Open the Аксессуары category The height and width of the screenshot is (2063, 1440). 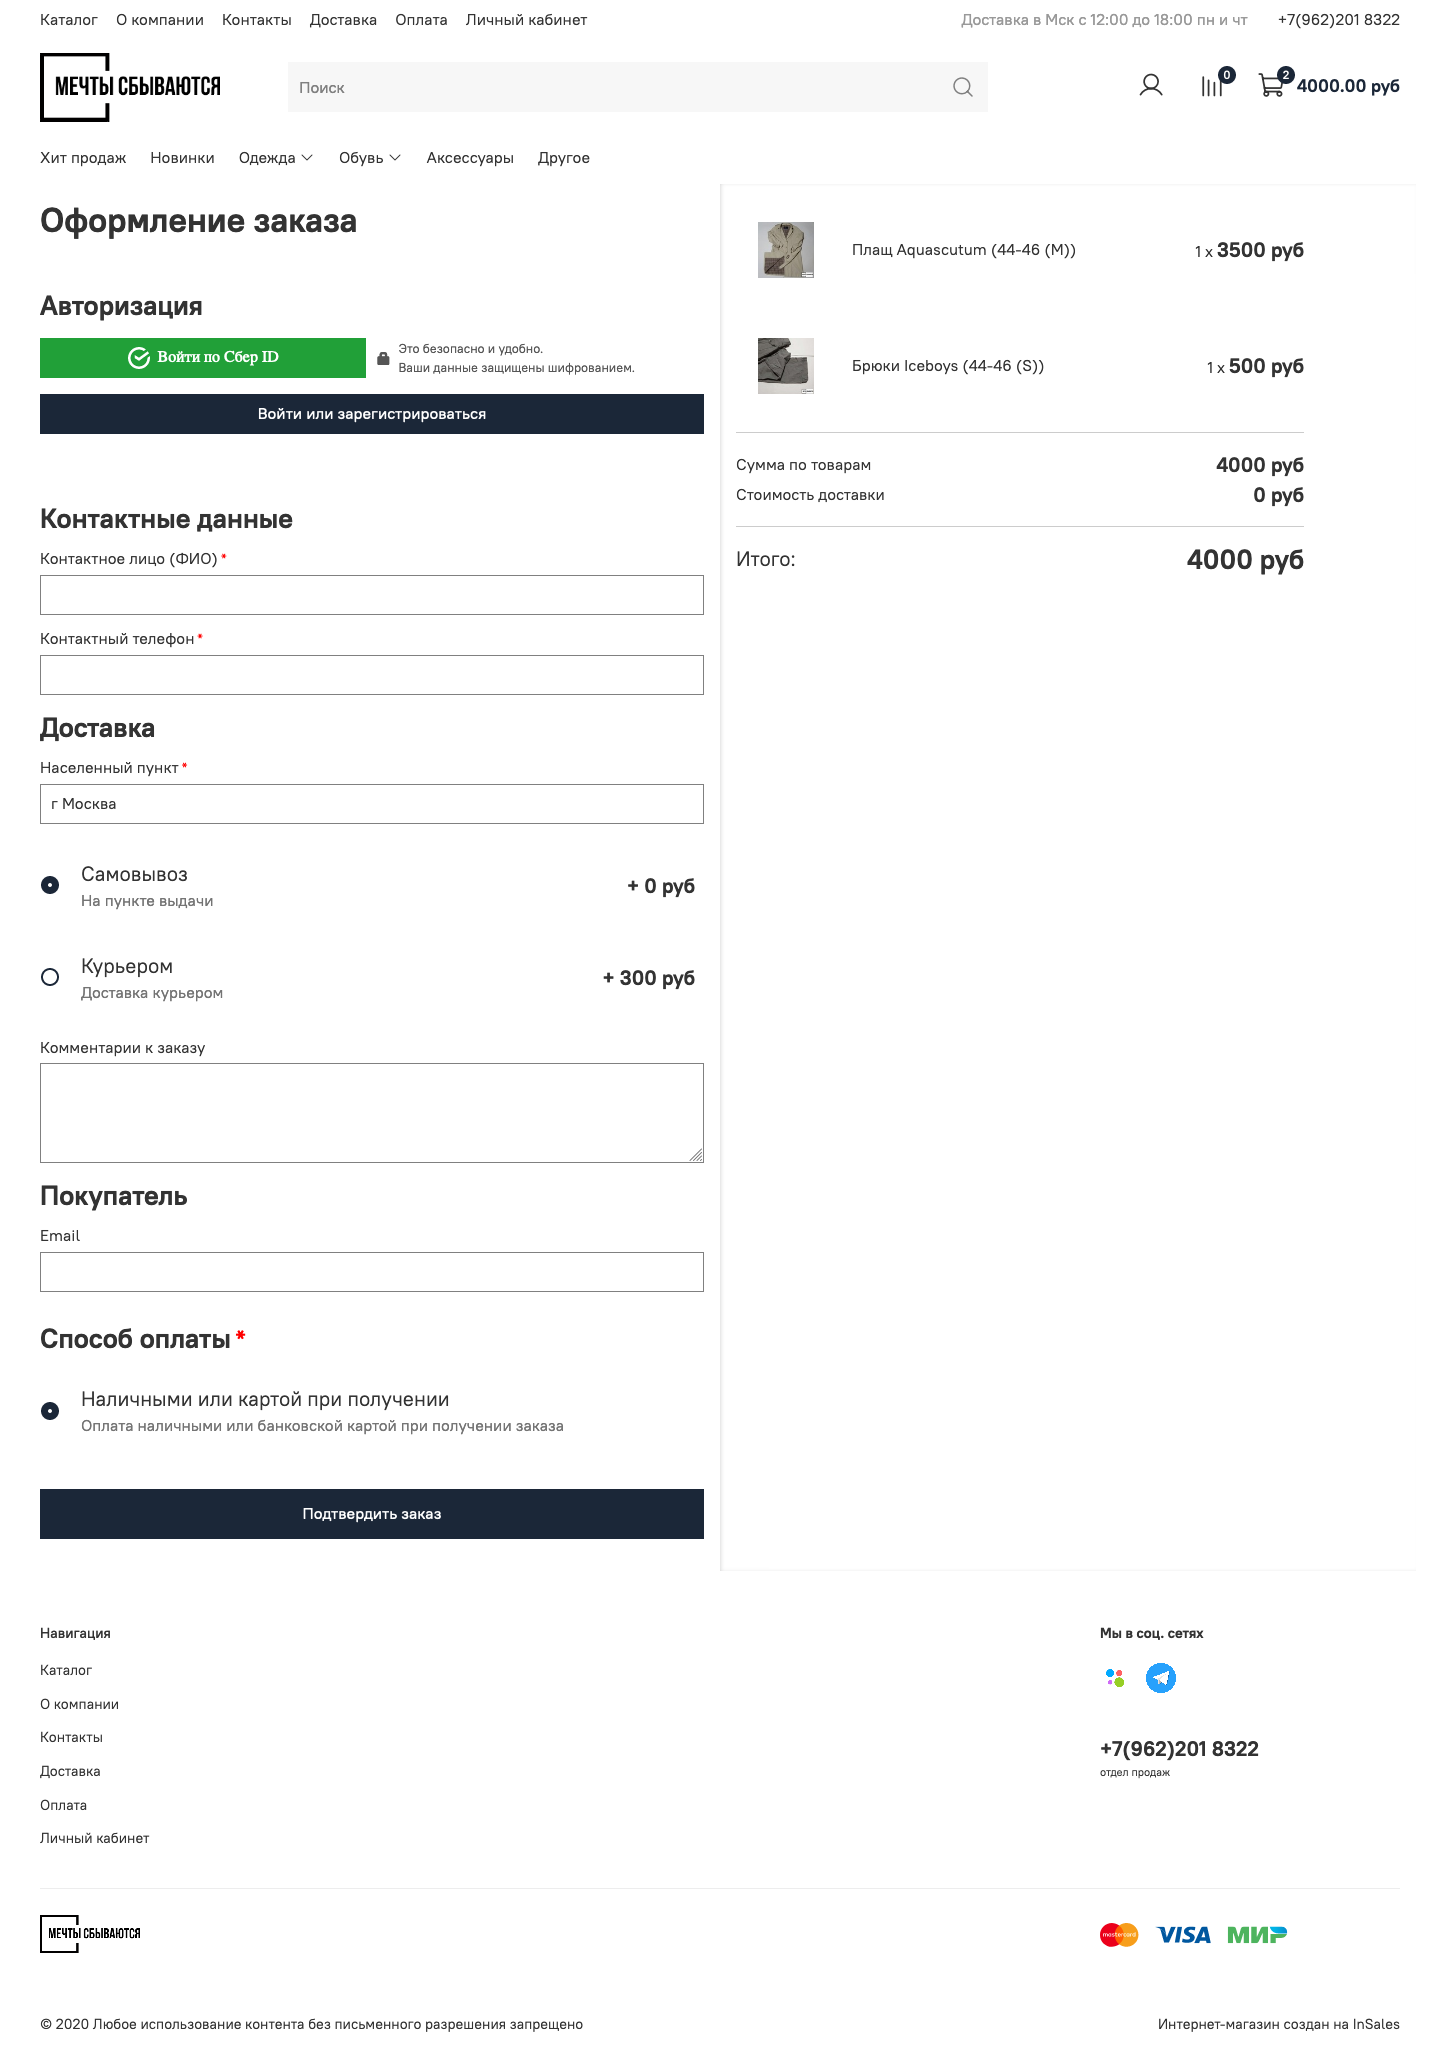click(x=470, y=158)
